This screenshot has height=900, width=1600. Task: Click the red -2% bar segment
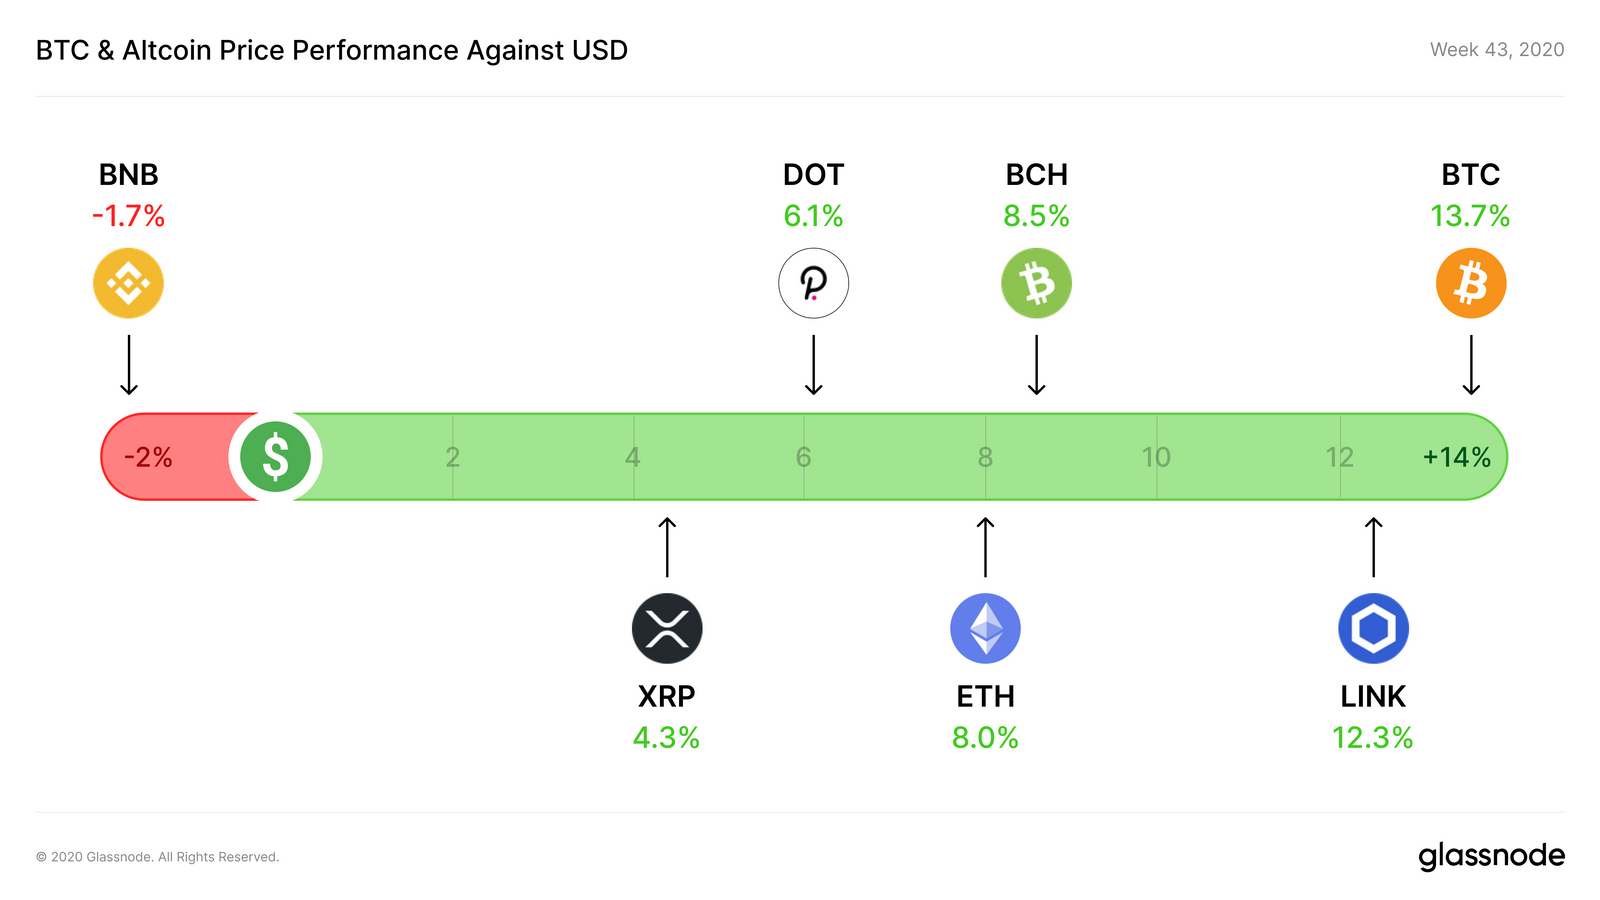(160, 457)
